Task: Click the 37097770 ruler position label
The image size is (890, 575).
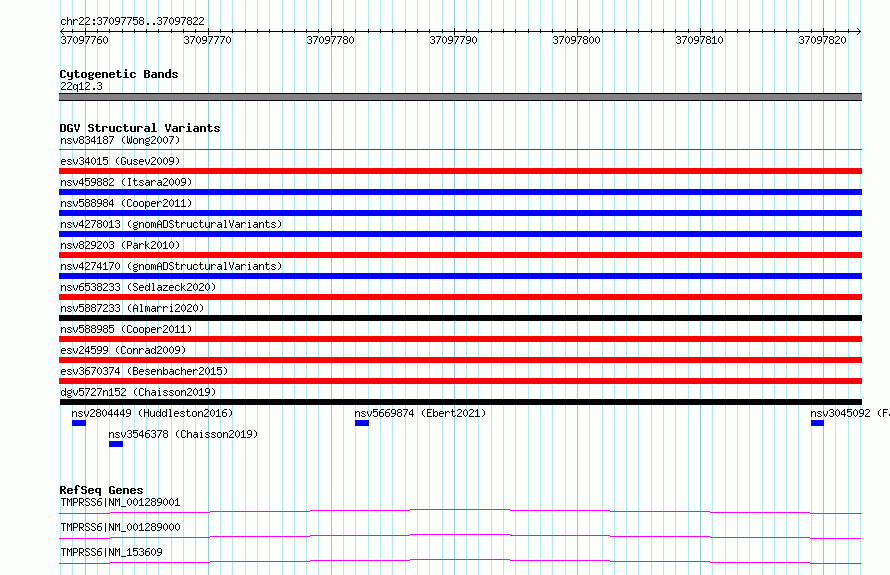Action: tap(207, 40)
